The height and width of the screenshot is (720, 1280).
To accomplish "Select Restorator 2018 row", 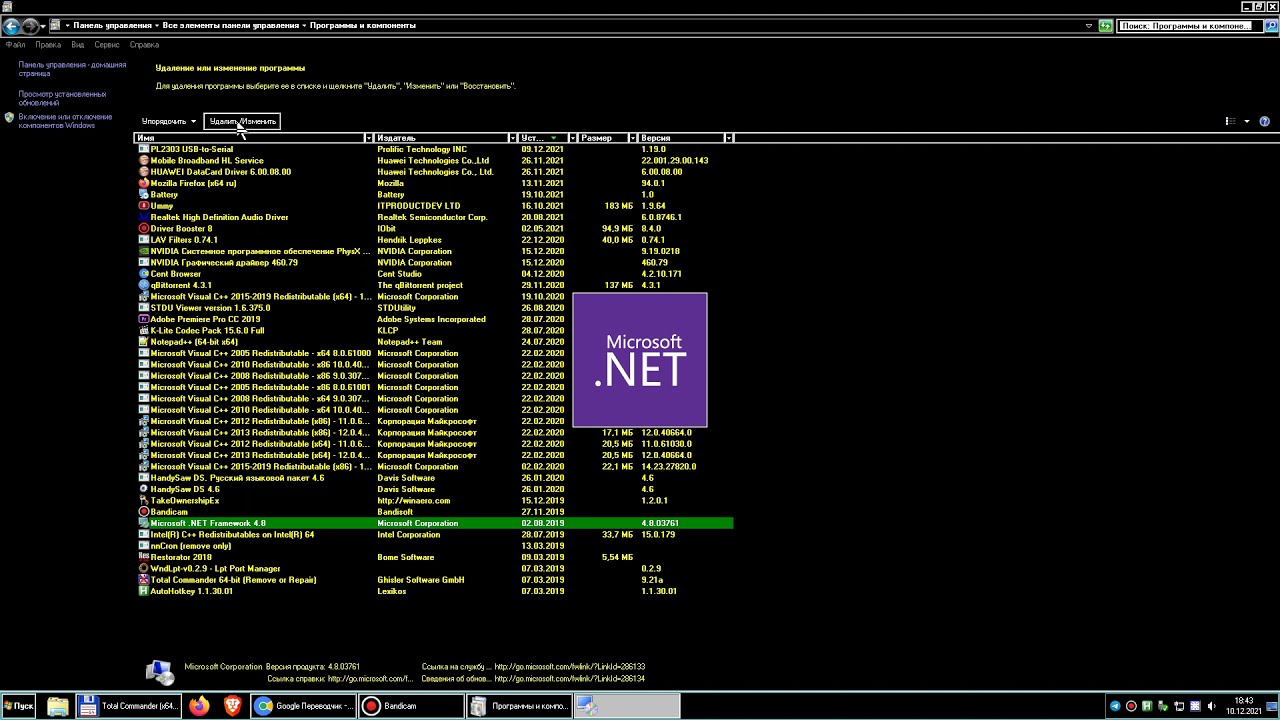I will coord(434,557).
